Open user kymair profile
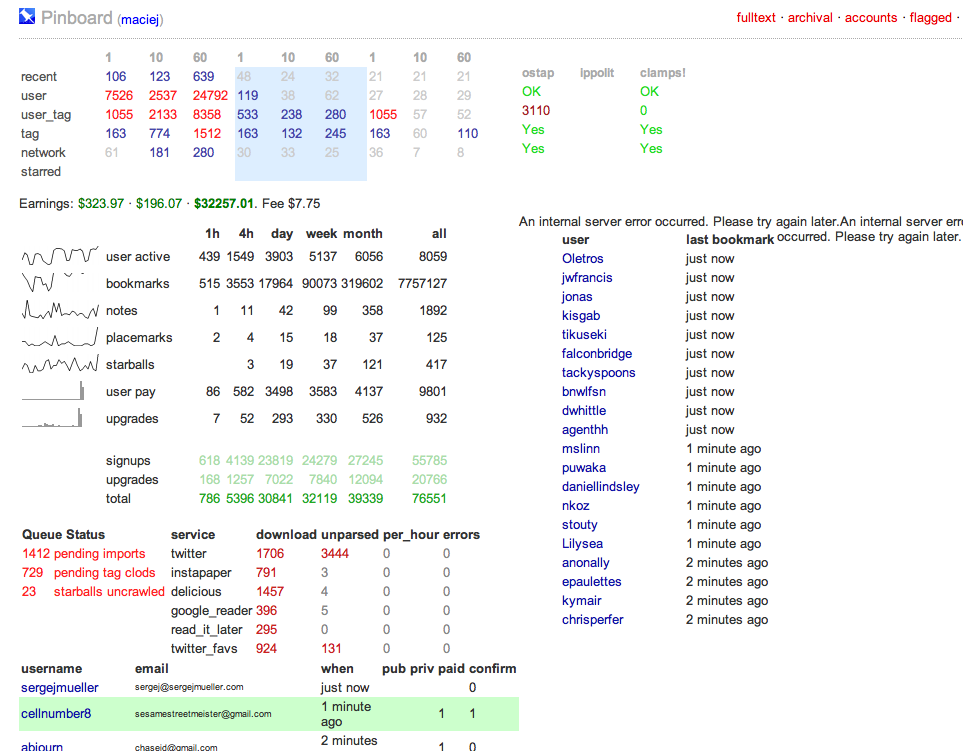Screen dimensions: 963x751 582,601
